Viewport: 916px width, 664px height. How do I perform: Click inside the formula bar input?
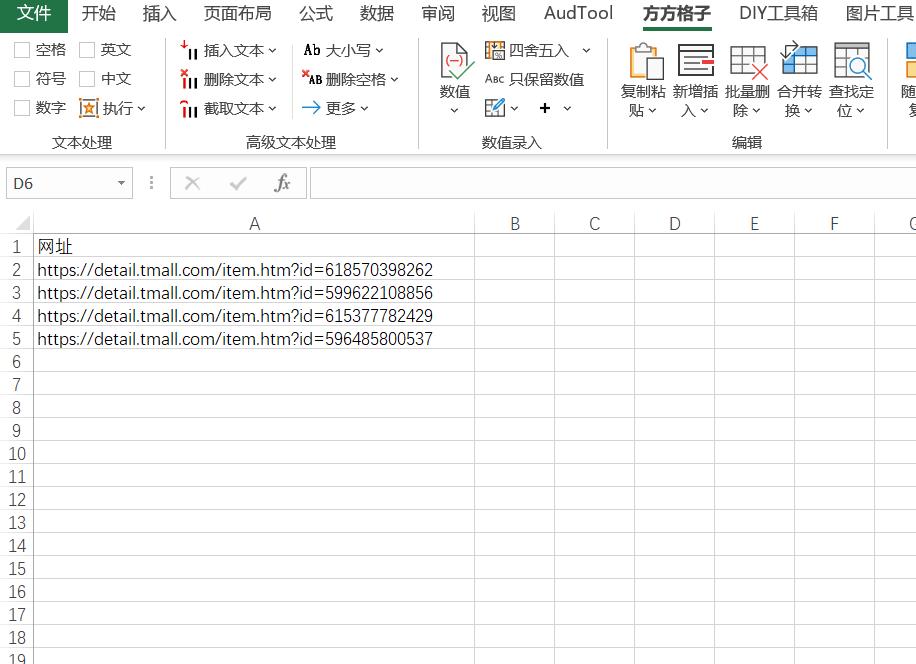(x=612, y=183)
